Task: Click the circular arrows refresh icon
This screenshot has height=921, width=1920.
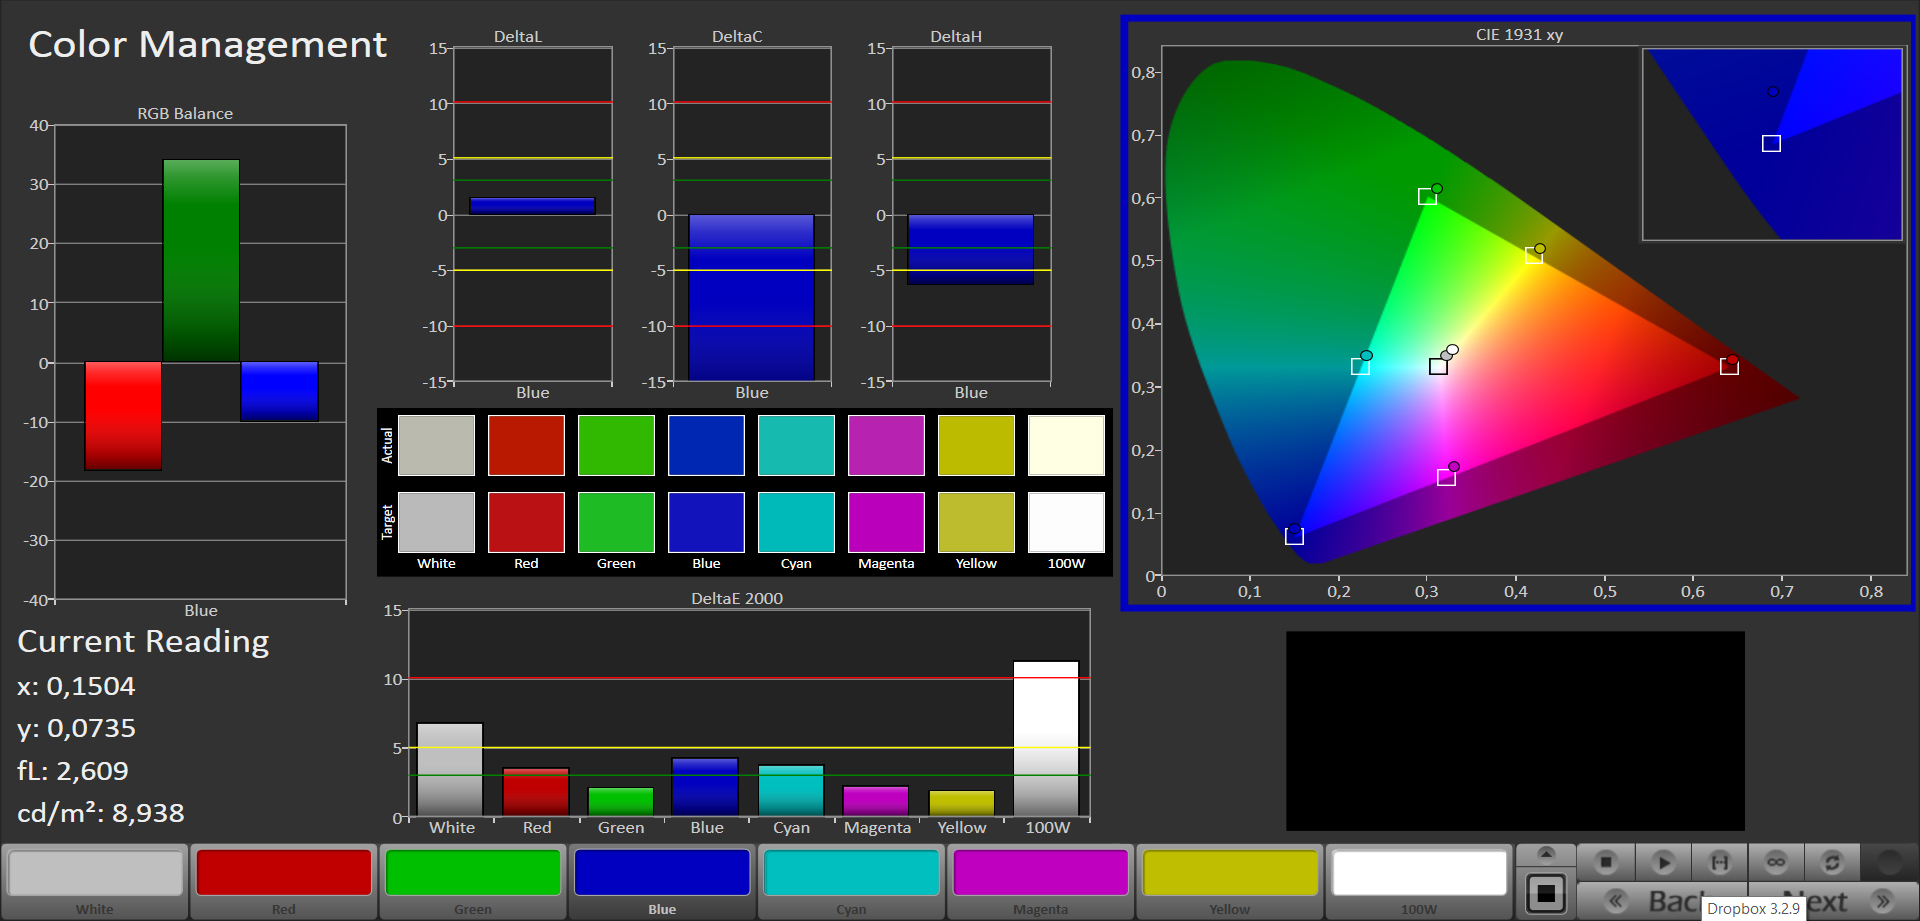Action: point(1832,861)
